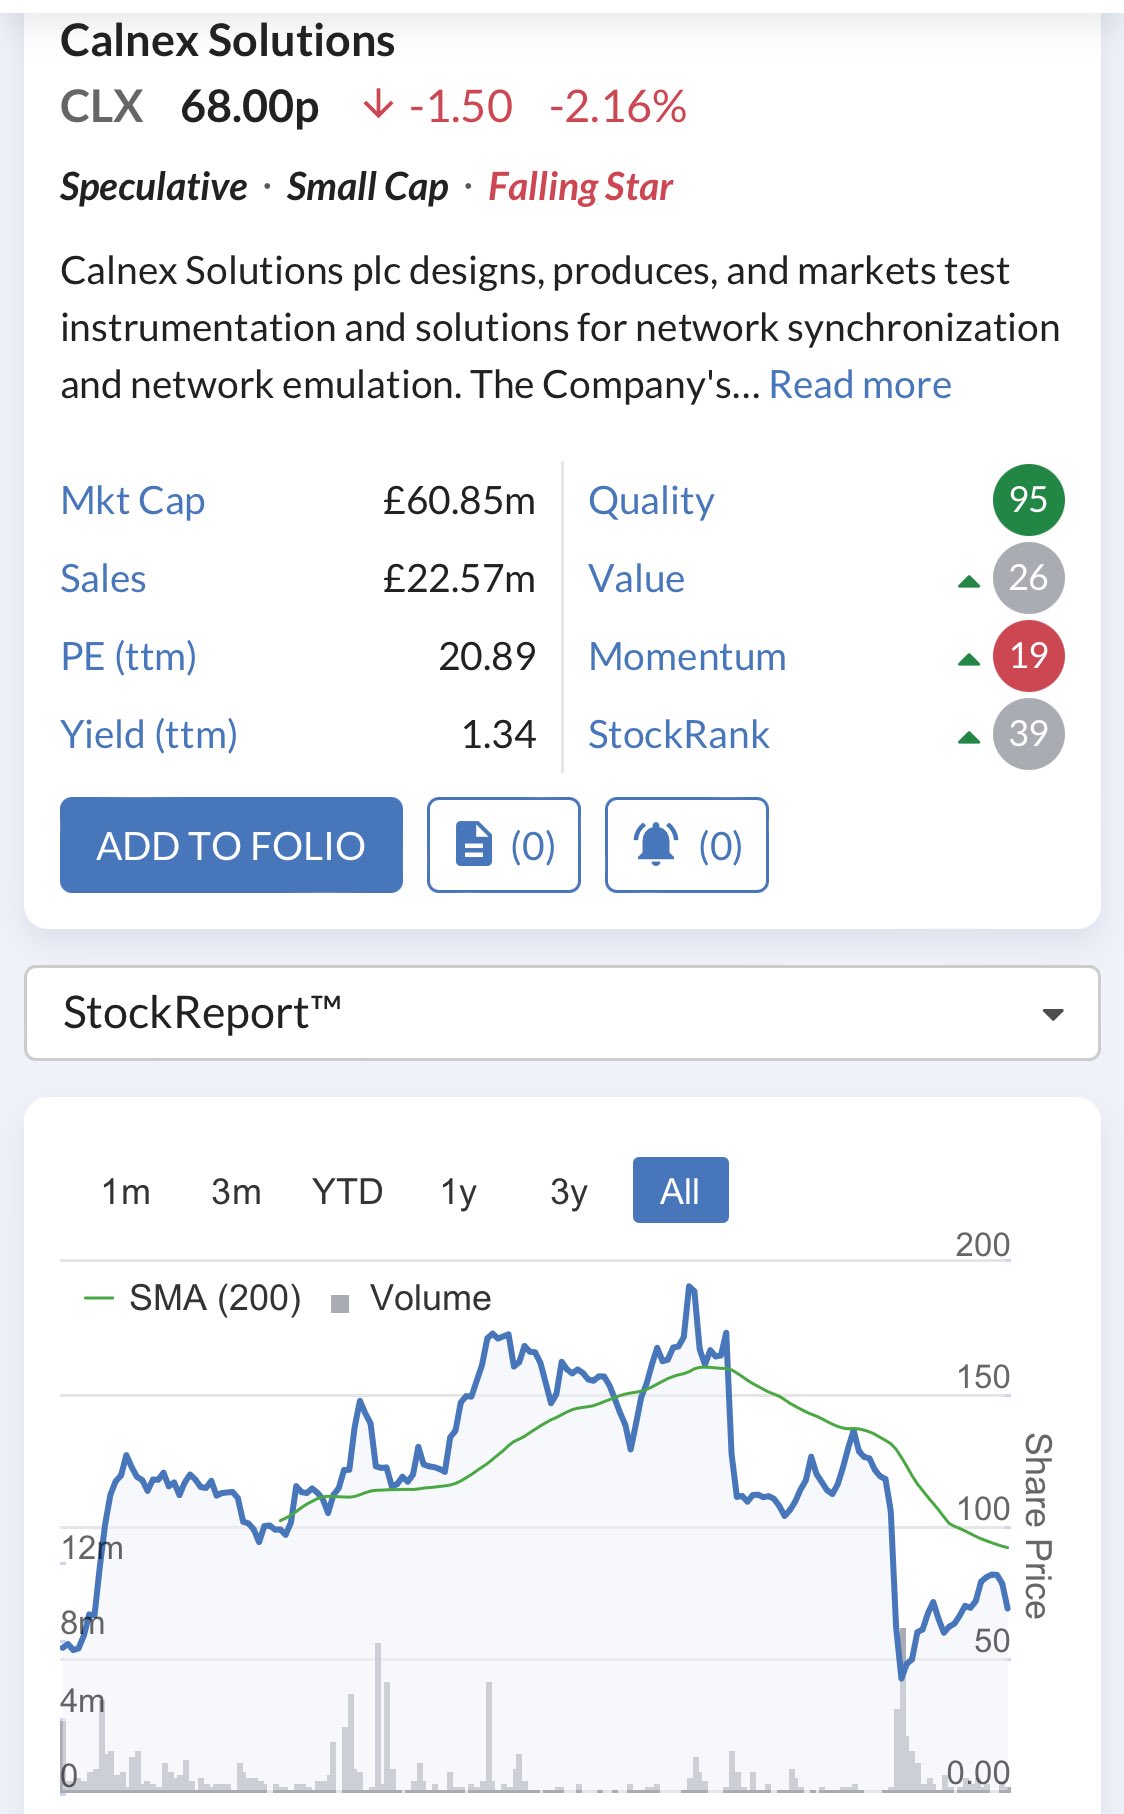Toggle the Volume legend item
Screen dimensions: 1124x1814
(x=411, y=1298)
